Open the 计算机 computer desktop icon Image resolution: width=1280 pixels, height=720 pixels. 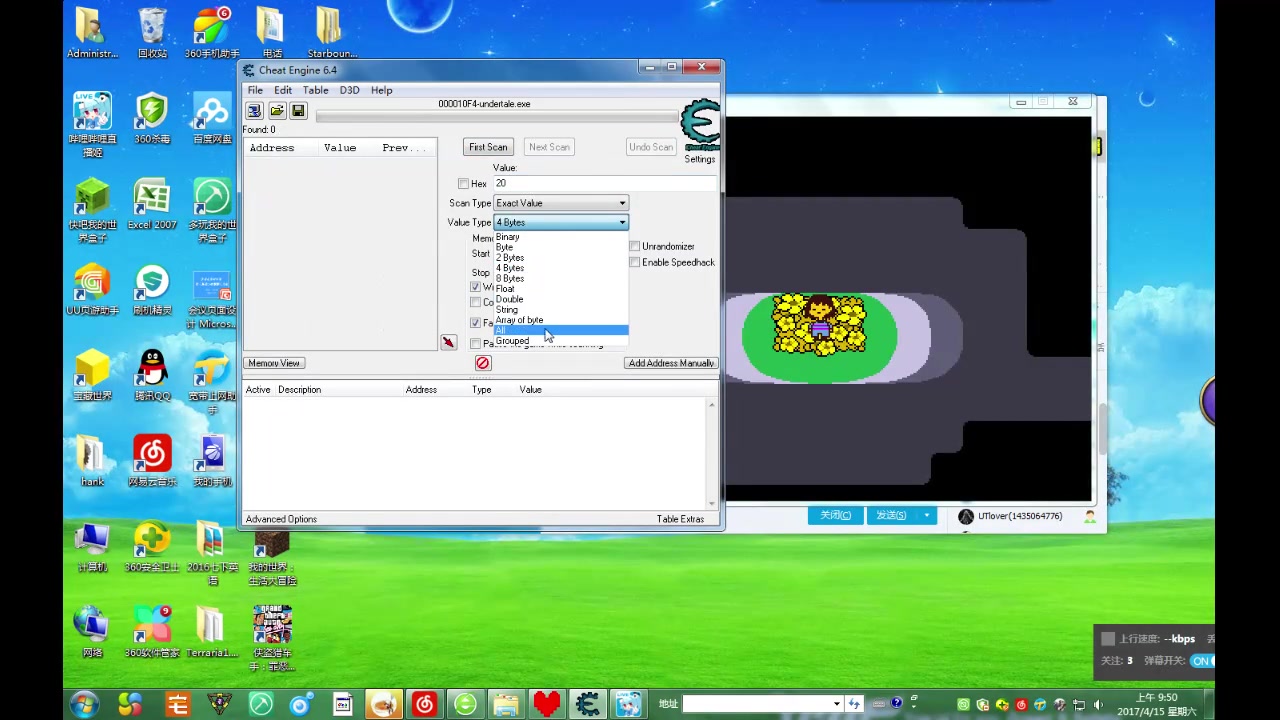click(92, 547)
